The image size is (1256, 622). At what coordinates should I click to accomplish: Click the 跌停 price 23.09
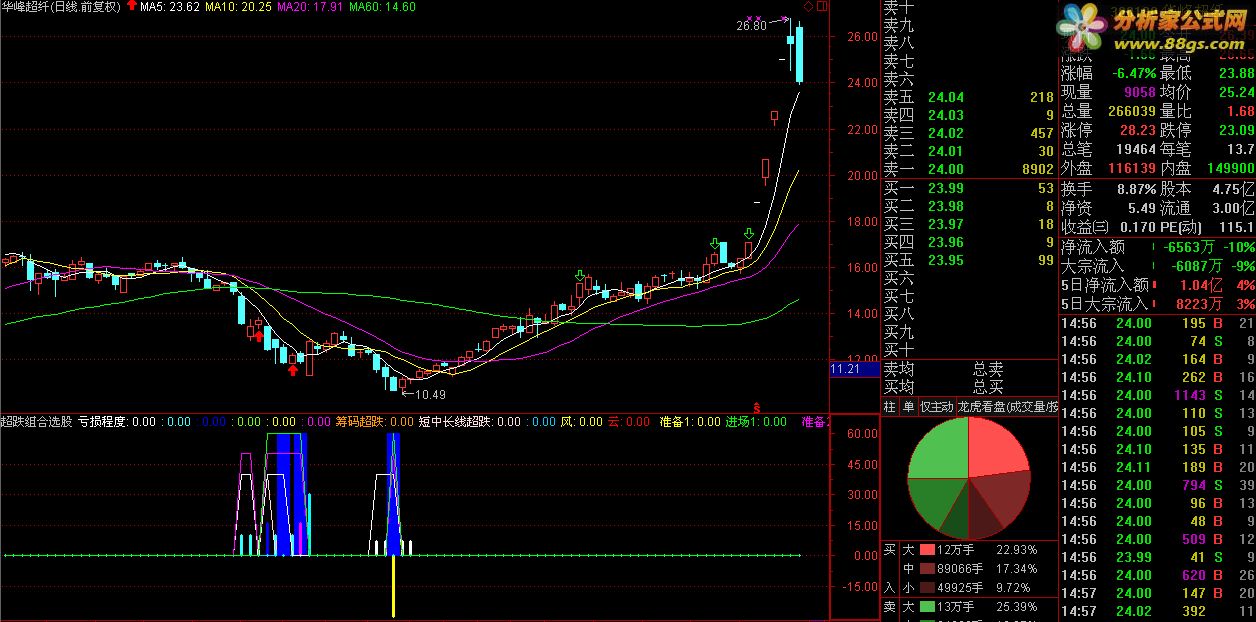1236,130
